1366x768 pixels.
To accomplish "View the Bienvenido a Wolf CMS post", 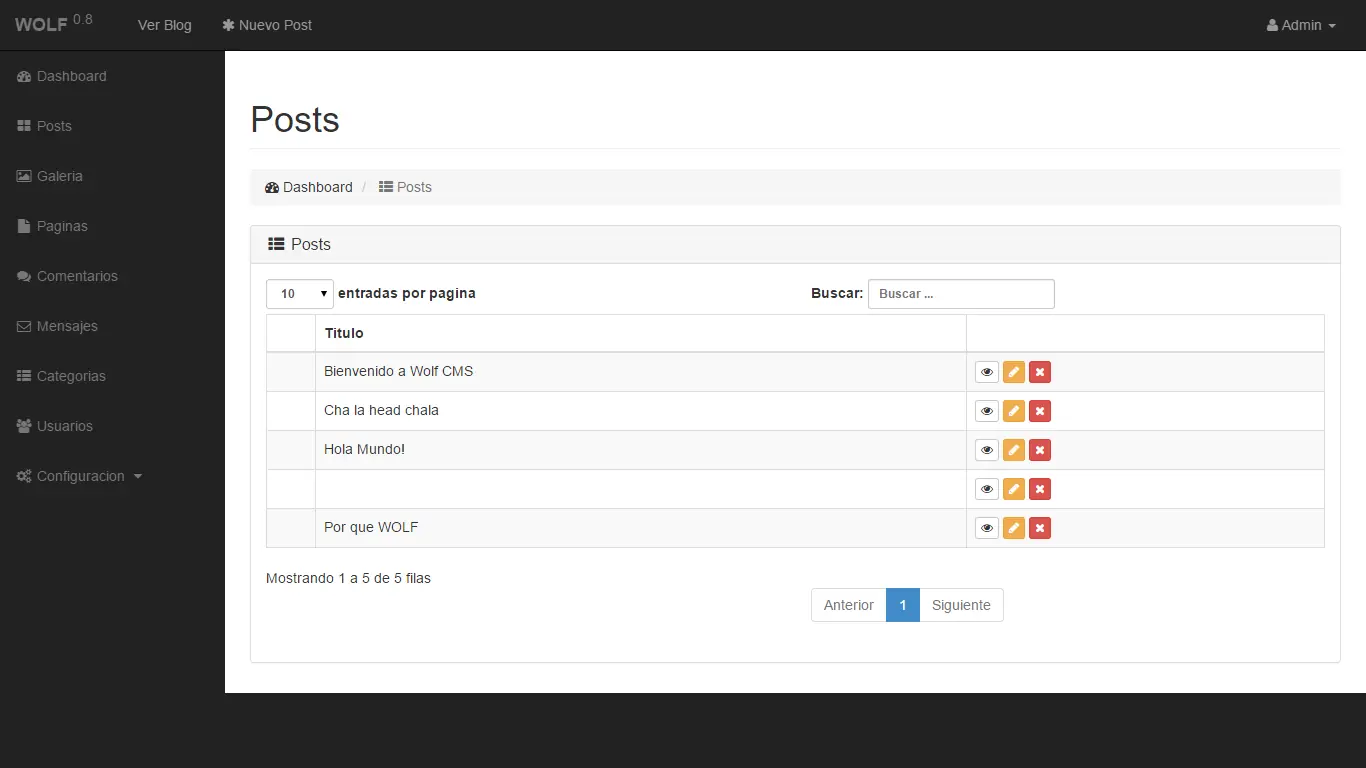I will click(987, 372).
